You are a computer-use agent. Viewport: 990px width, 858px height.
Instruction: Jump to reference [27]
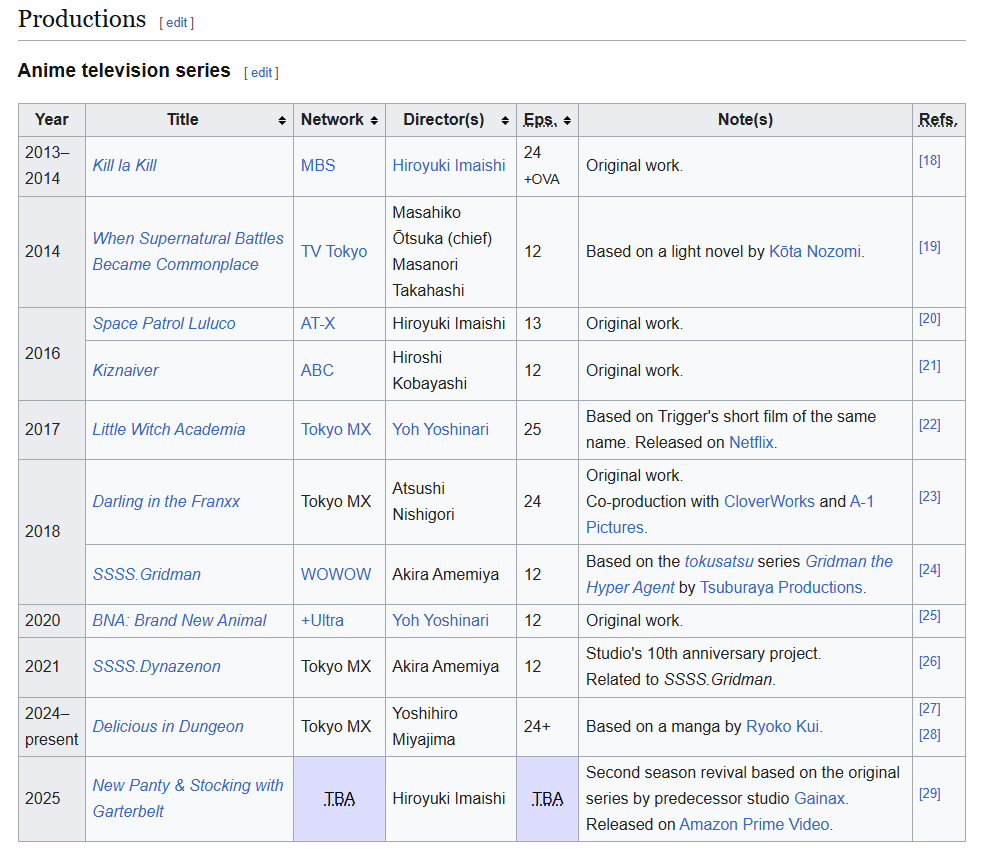(x=929, y=709)
